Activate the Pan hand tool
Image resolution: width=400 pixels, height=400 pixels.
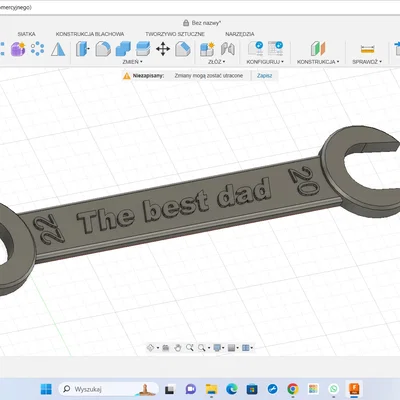178,348
